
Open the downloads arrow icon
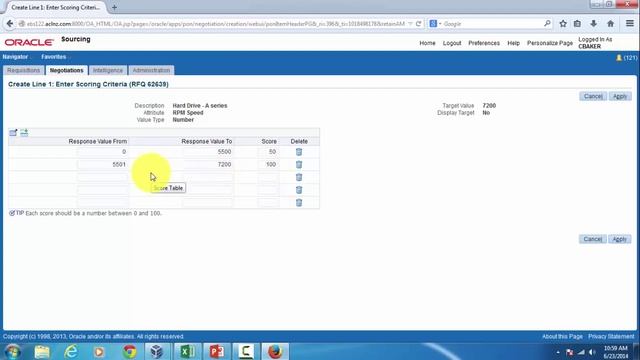pyautogui.click(x=593, y=24)
